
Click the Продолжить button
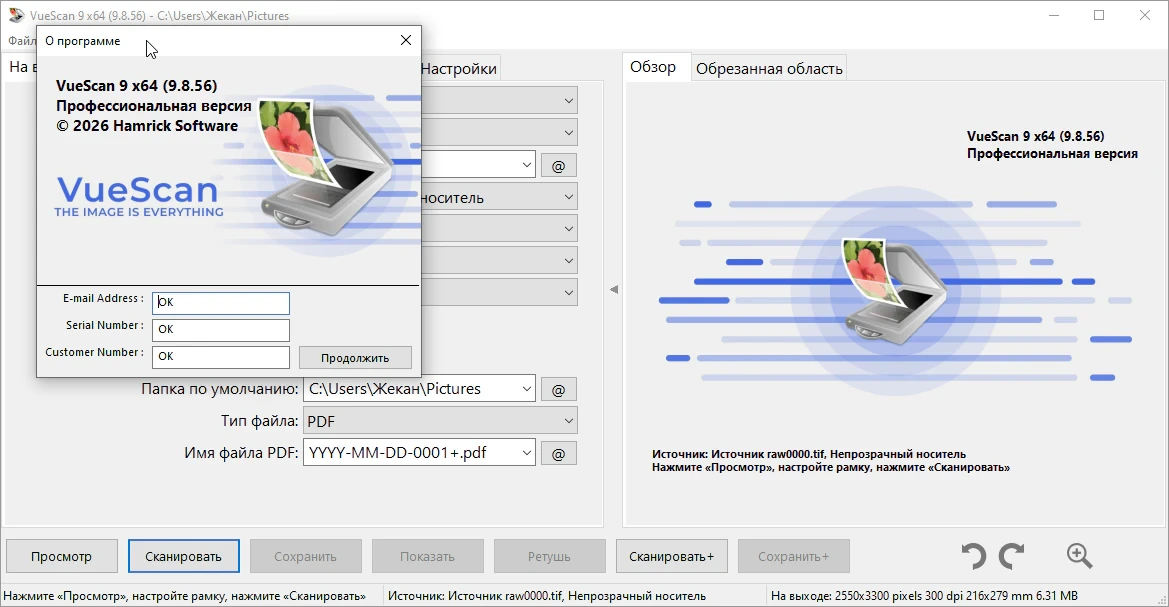pyautogui.click(x=355, y=358)
